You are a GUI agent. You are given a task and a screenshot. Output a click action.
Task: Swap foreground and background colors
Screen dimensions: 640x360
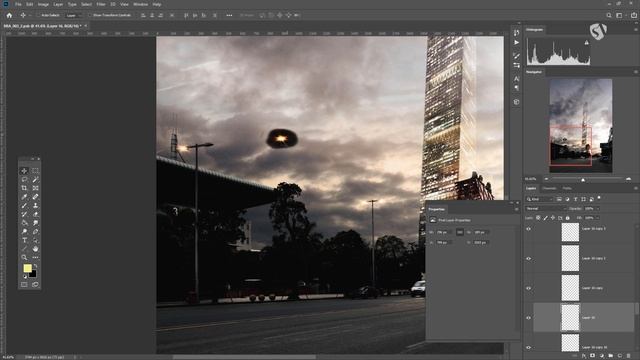(35, 266)
